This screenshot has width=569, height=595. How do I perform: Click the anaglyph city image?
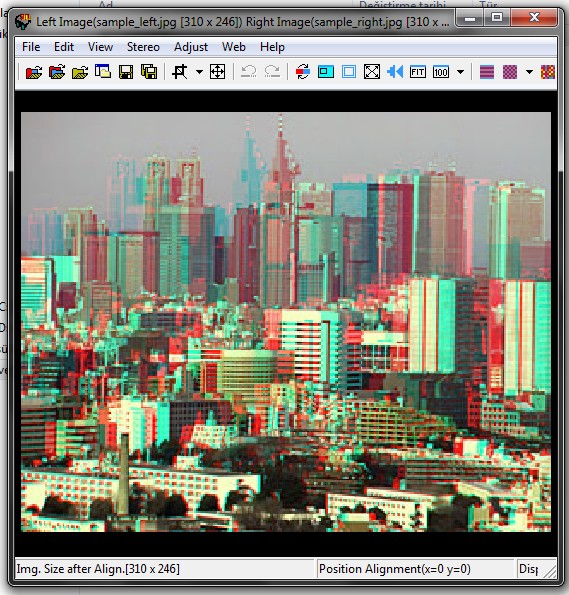tap(286, 322)
